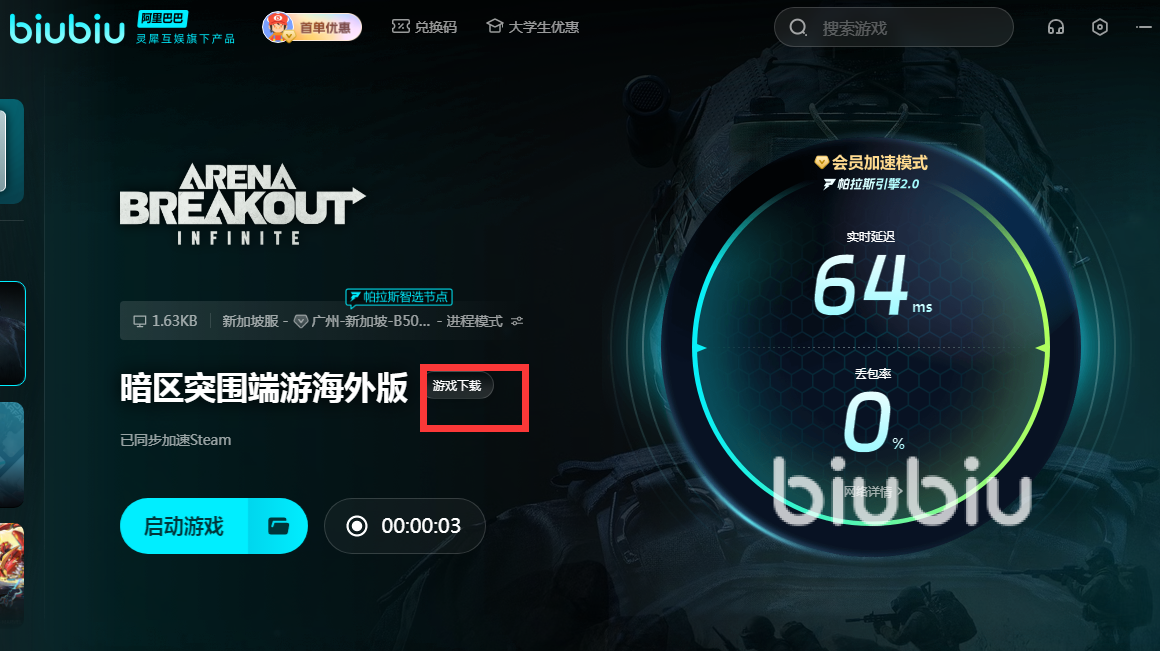This screenshot has width=1160, height=651.
Task: Click the 游戏下载 button
Action: pyautogui.click(x=456, y=385)
